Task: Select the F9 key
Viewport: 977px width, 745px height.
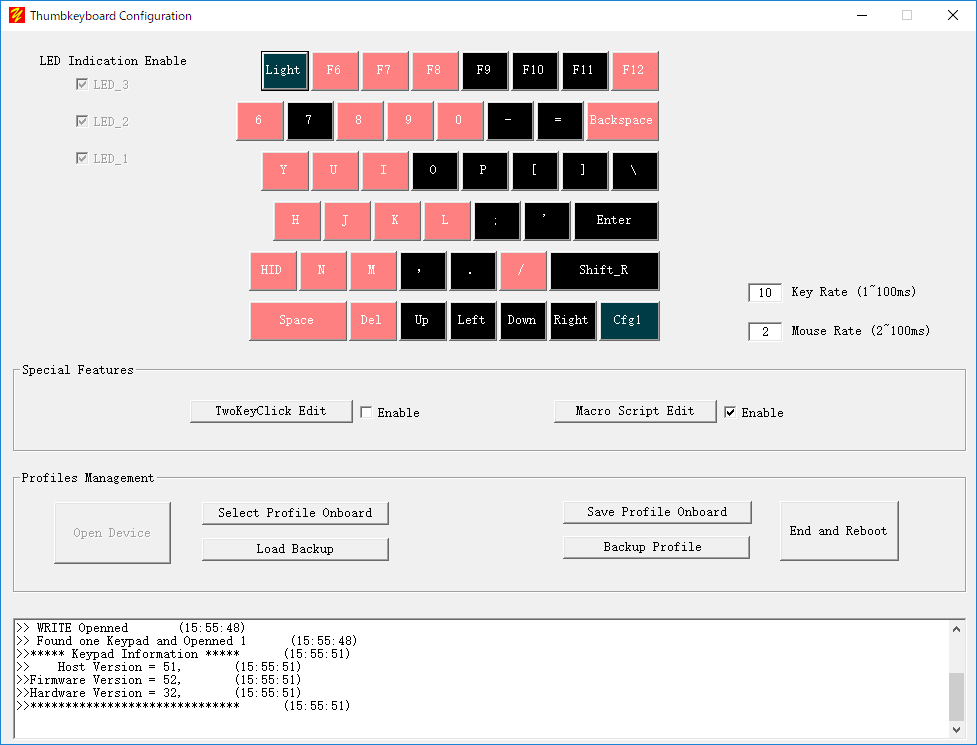Action: point(485,70)
